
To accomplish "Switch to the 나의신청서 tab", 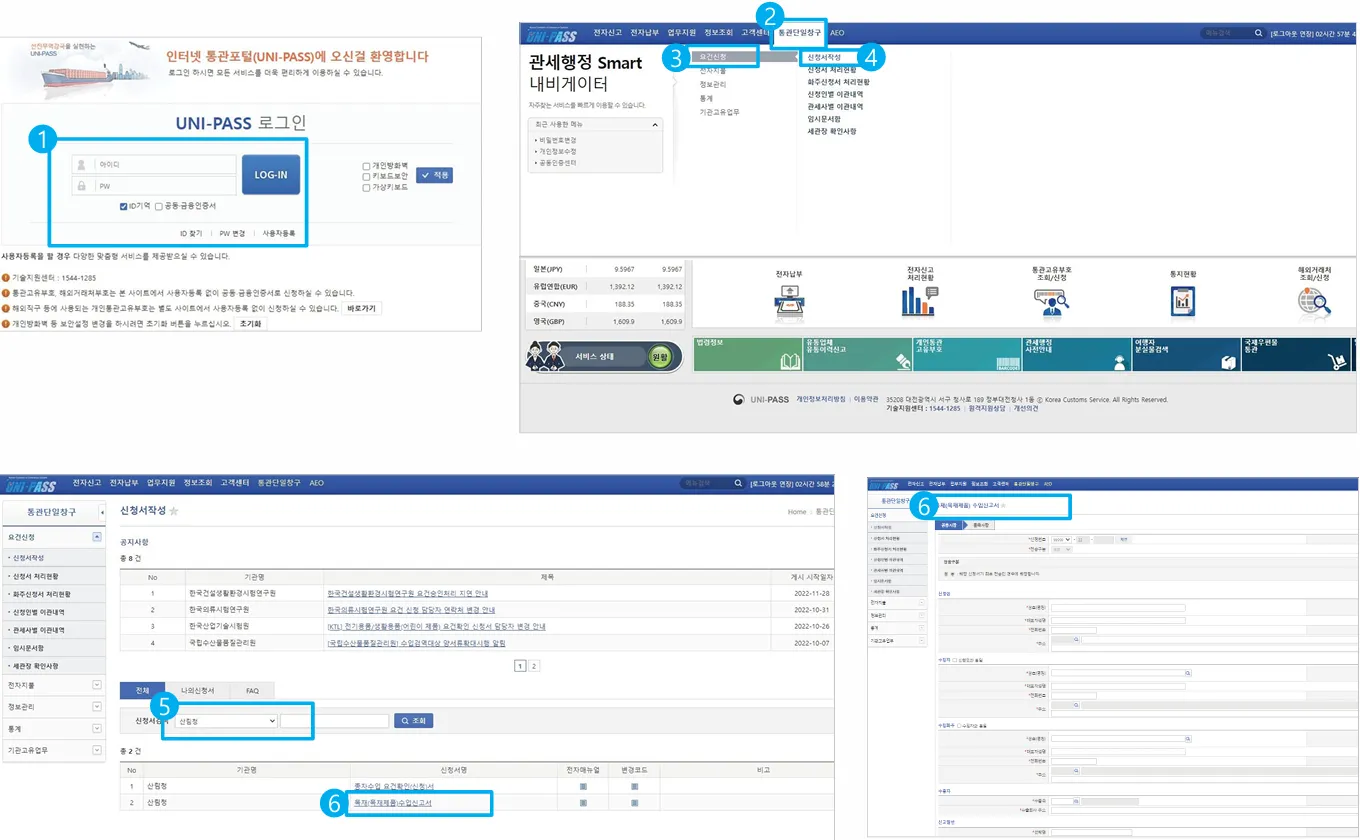I will [198, 691].
